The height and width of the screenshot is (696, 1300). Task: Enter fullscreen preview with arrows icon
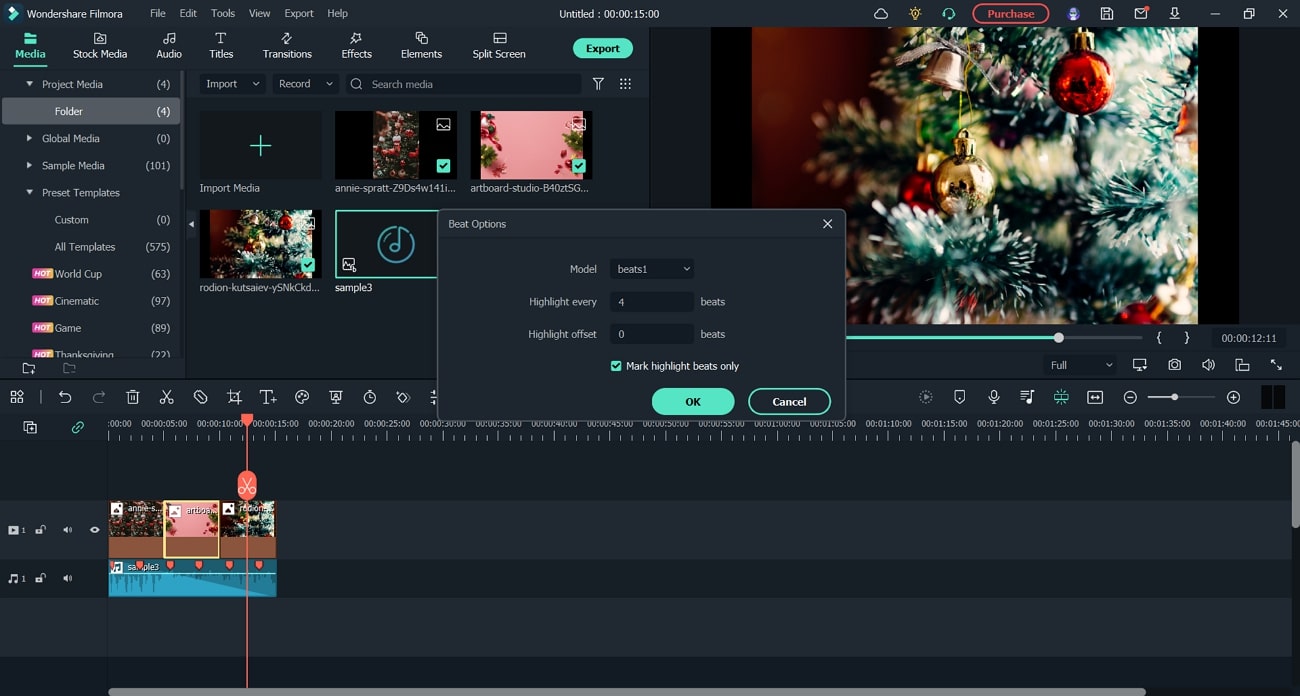pos(1276,365)
